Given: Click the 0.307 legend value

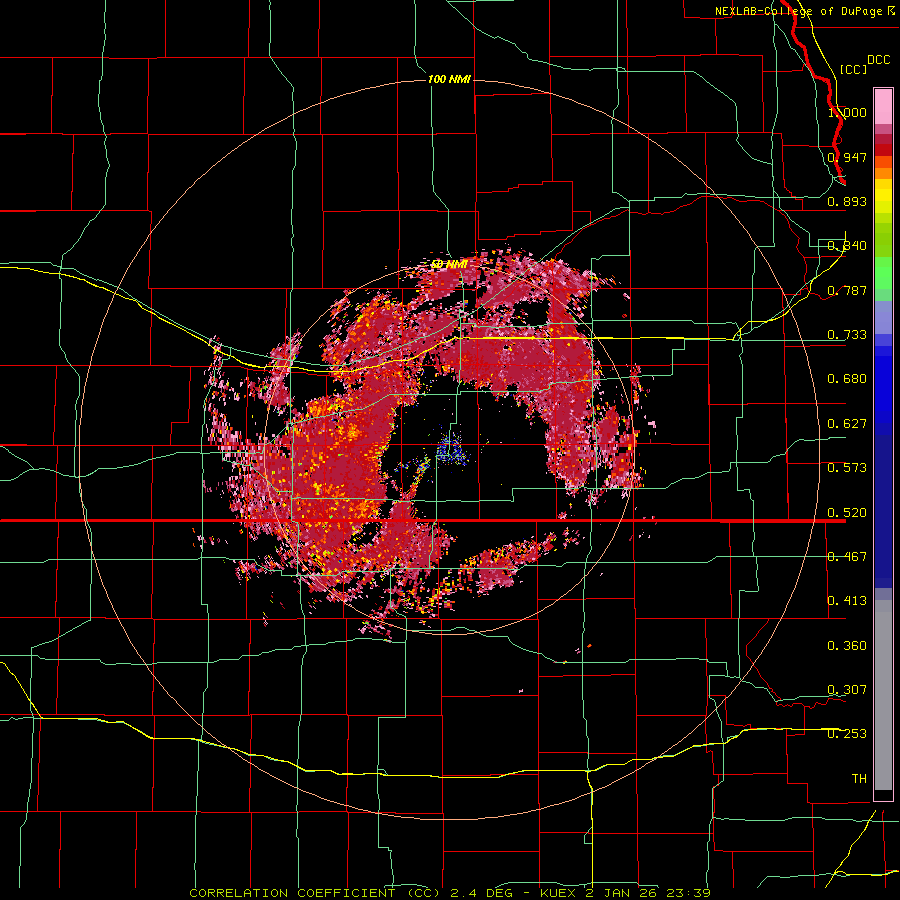Looking at the screenshot, I should pyautogui.click(x=847, y=690).
